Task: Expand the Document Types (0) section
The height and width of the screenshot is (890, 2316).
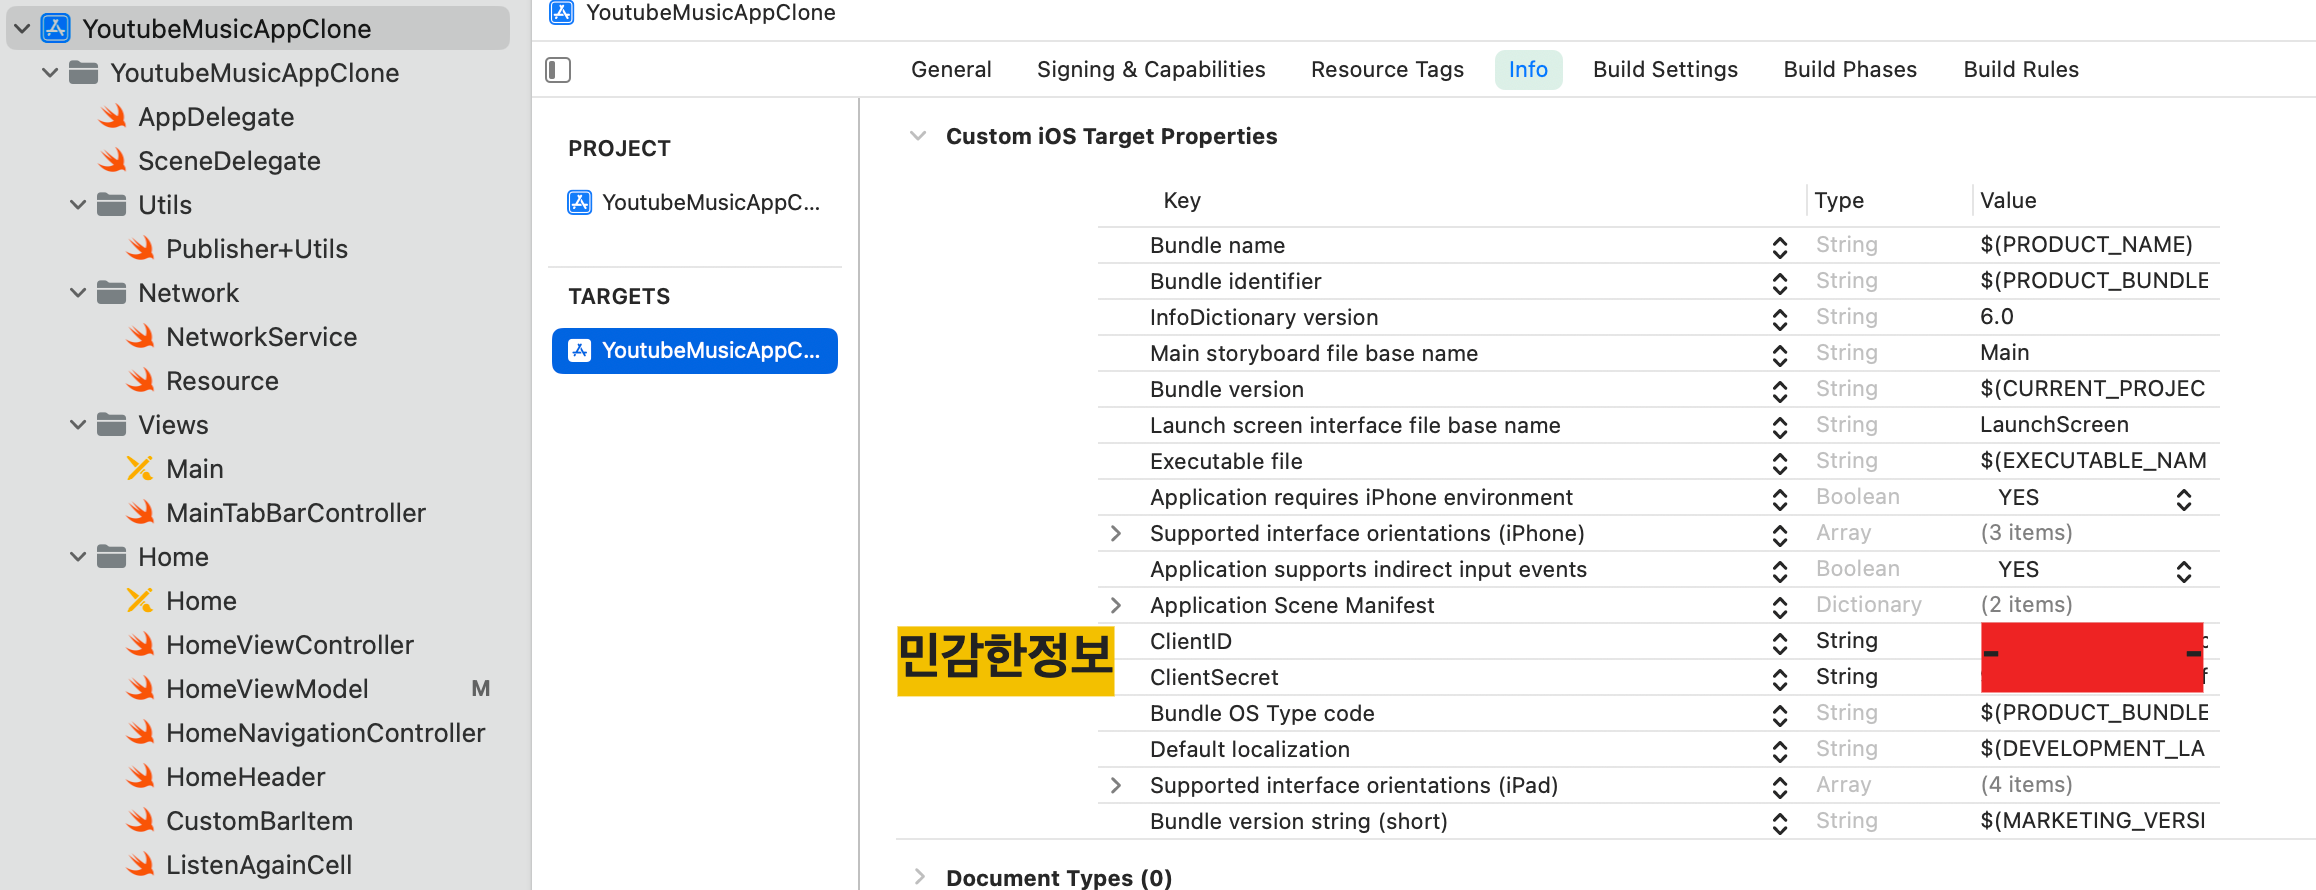Action: coord(919,877)
